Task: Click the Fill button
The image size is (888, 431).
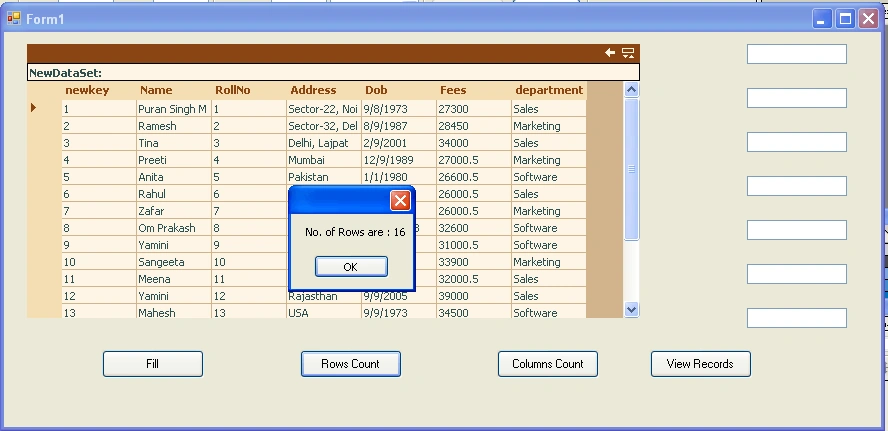Action: coord(153,364)
